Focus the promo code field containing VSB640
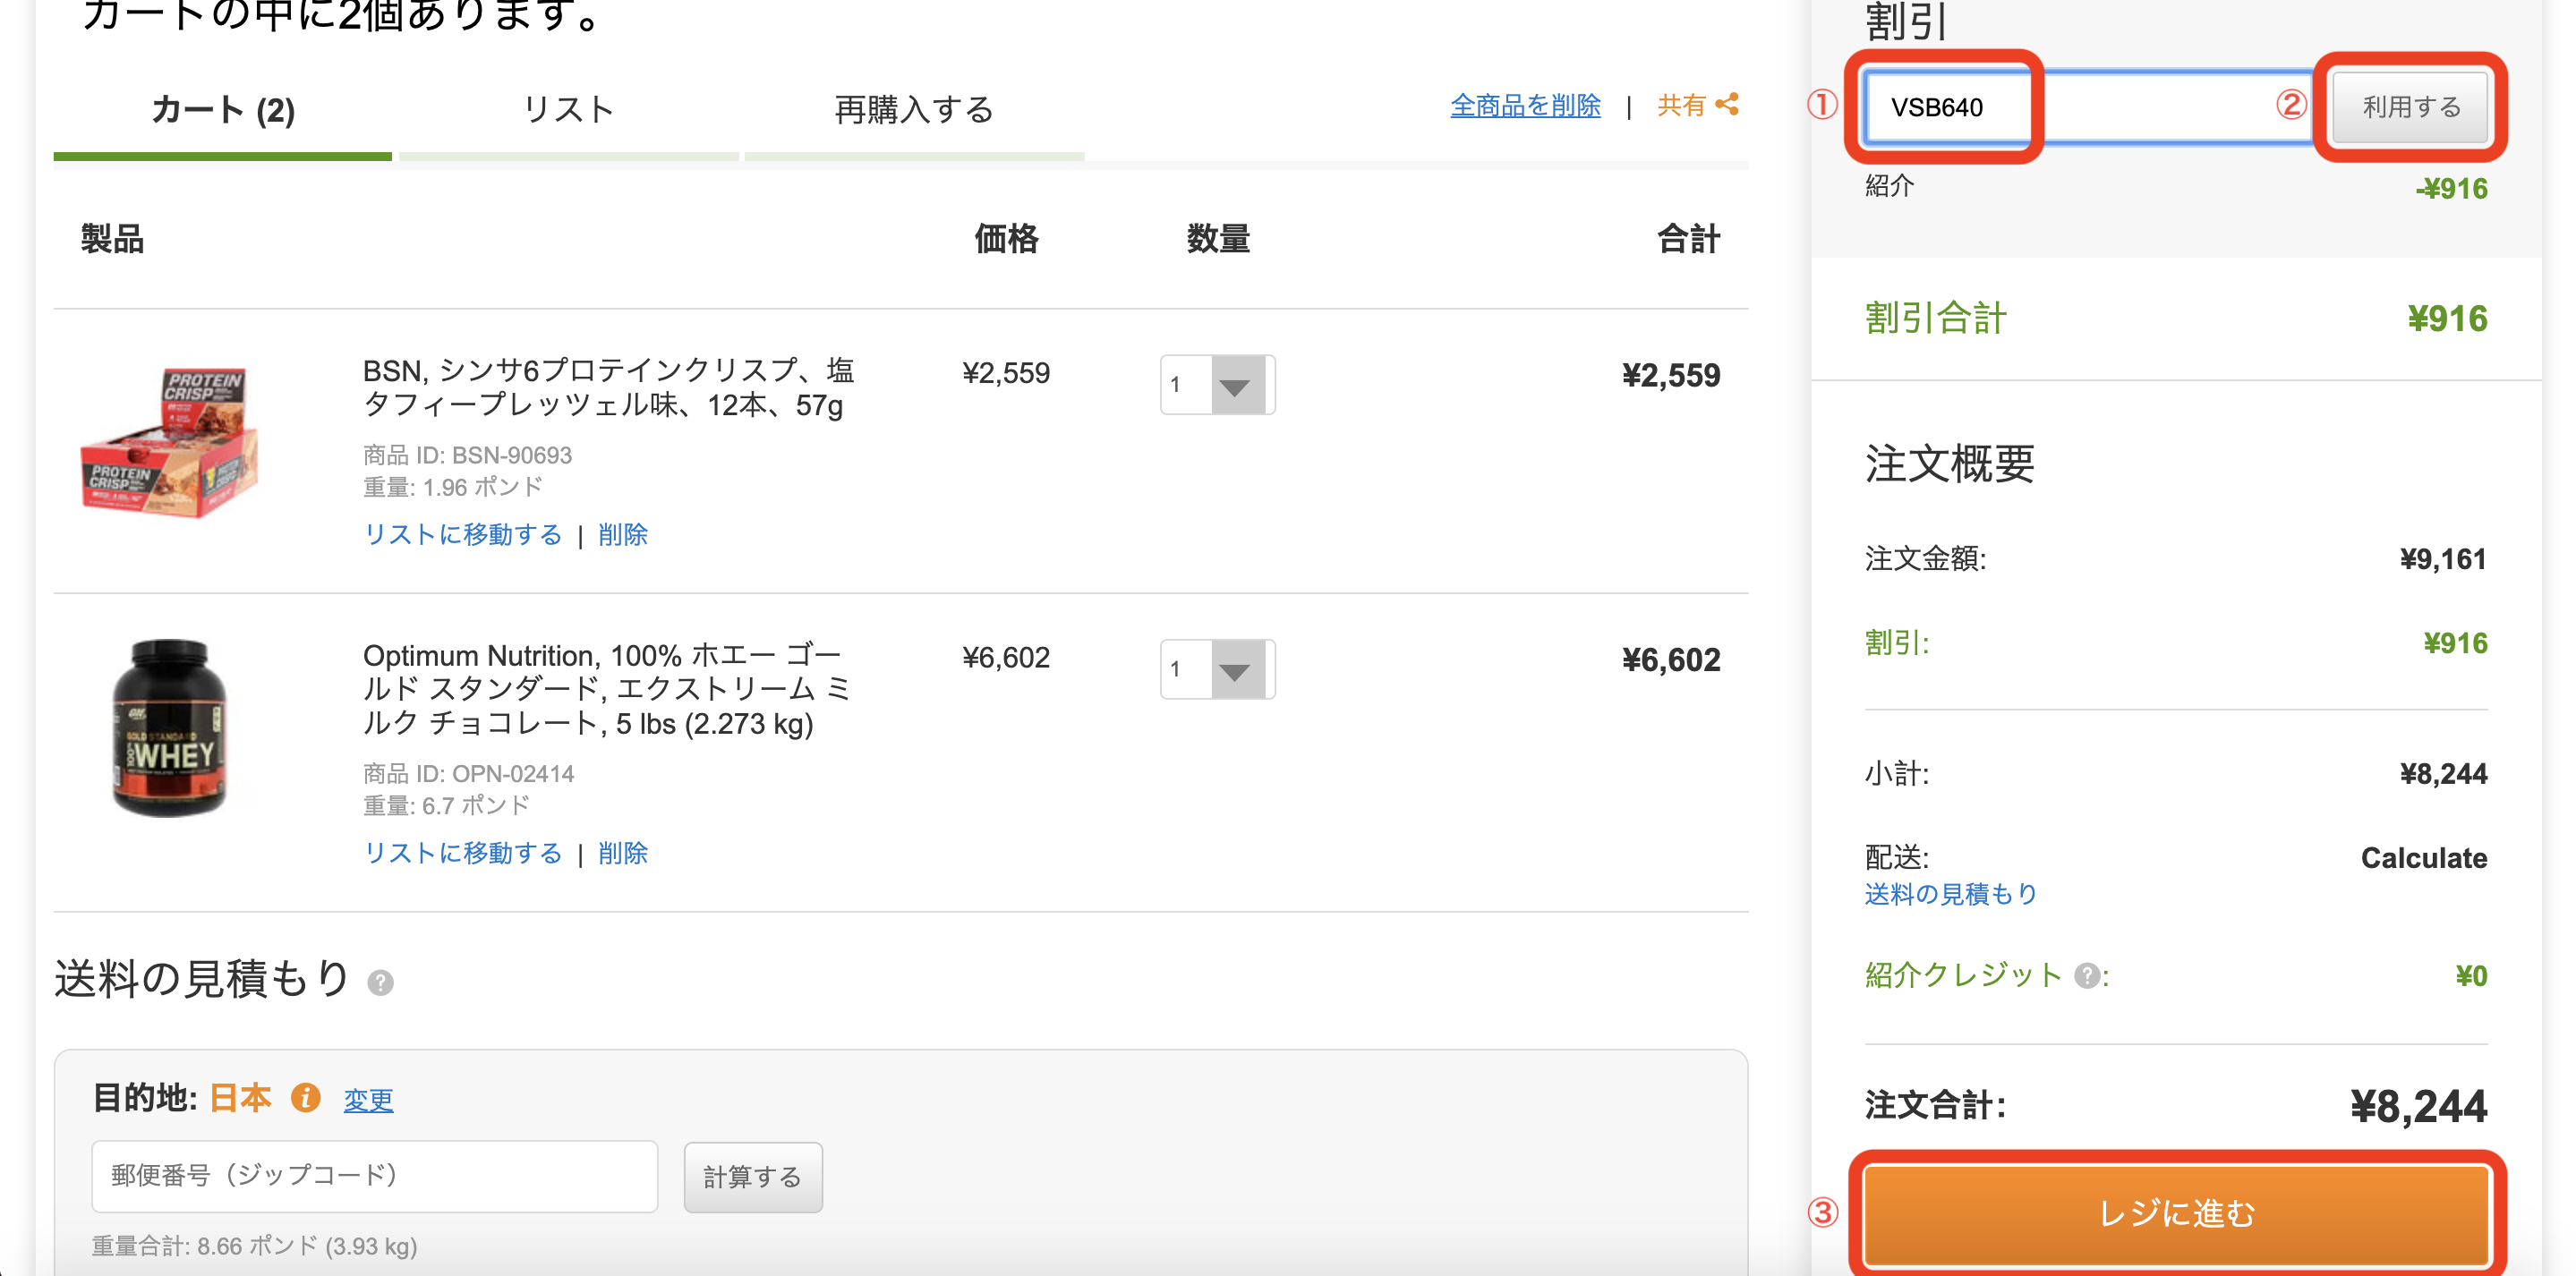 (2090, 107)
